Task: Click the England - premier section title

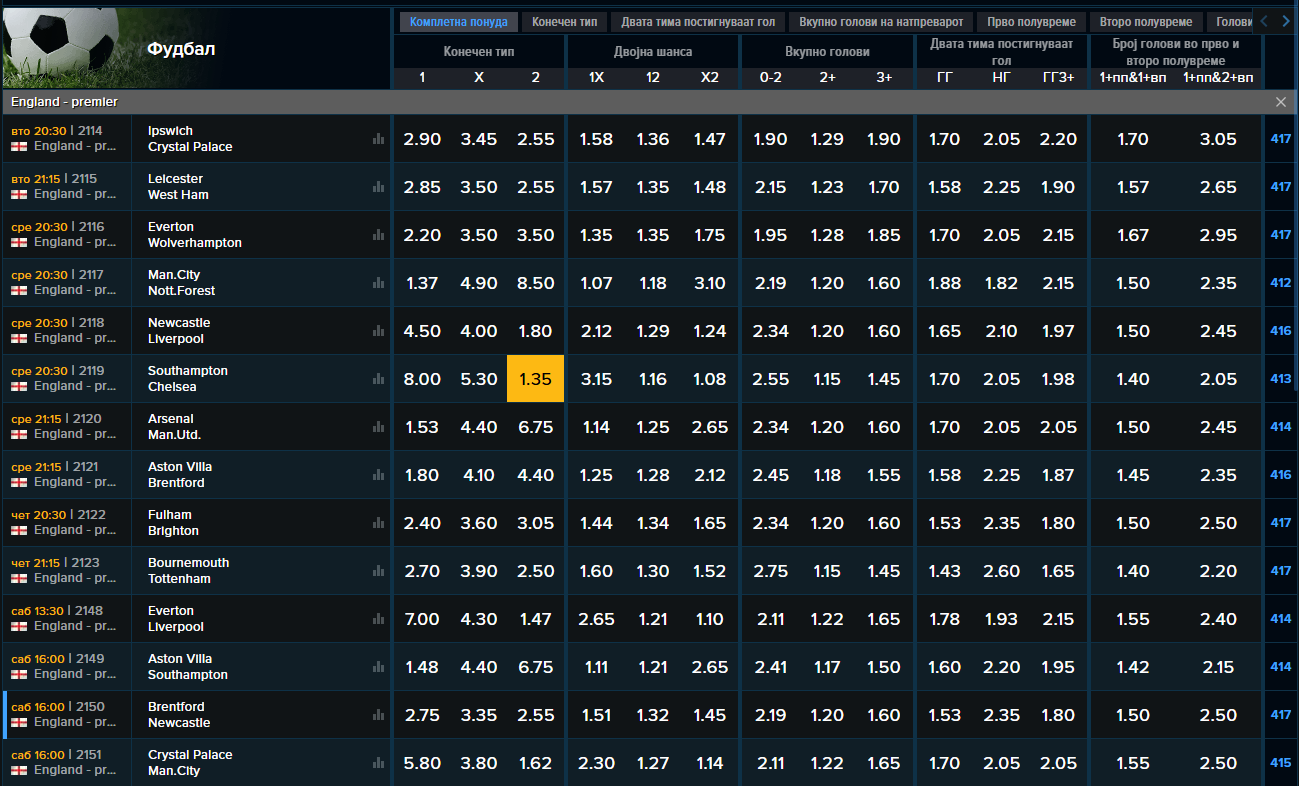Action: pyautogui.click(x=64, y=102)
